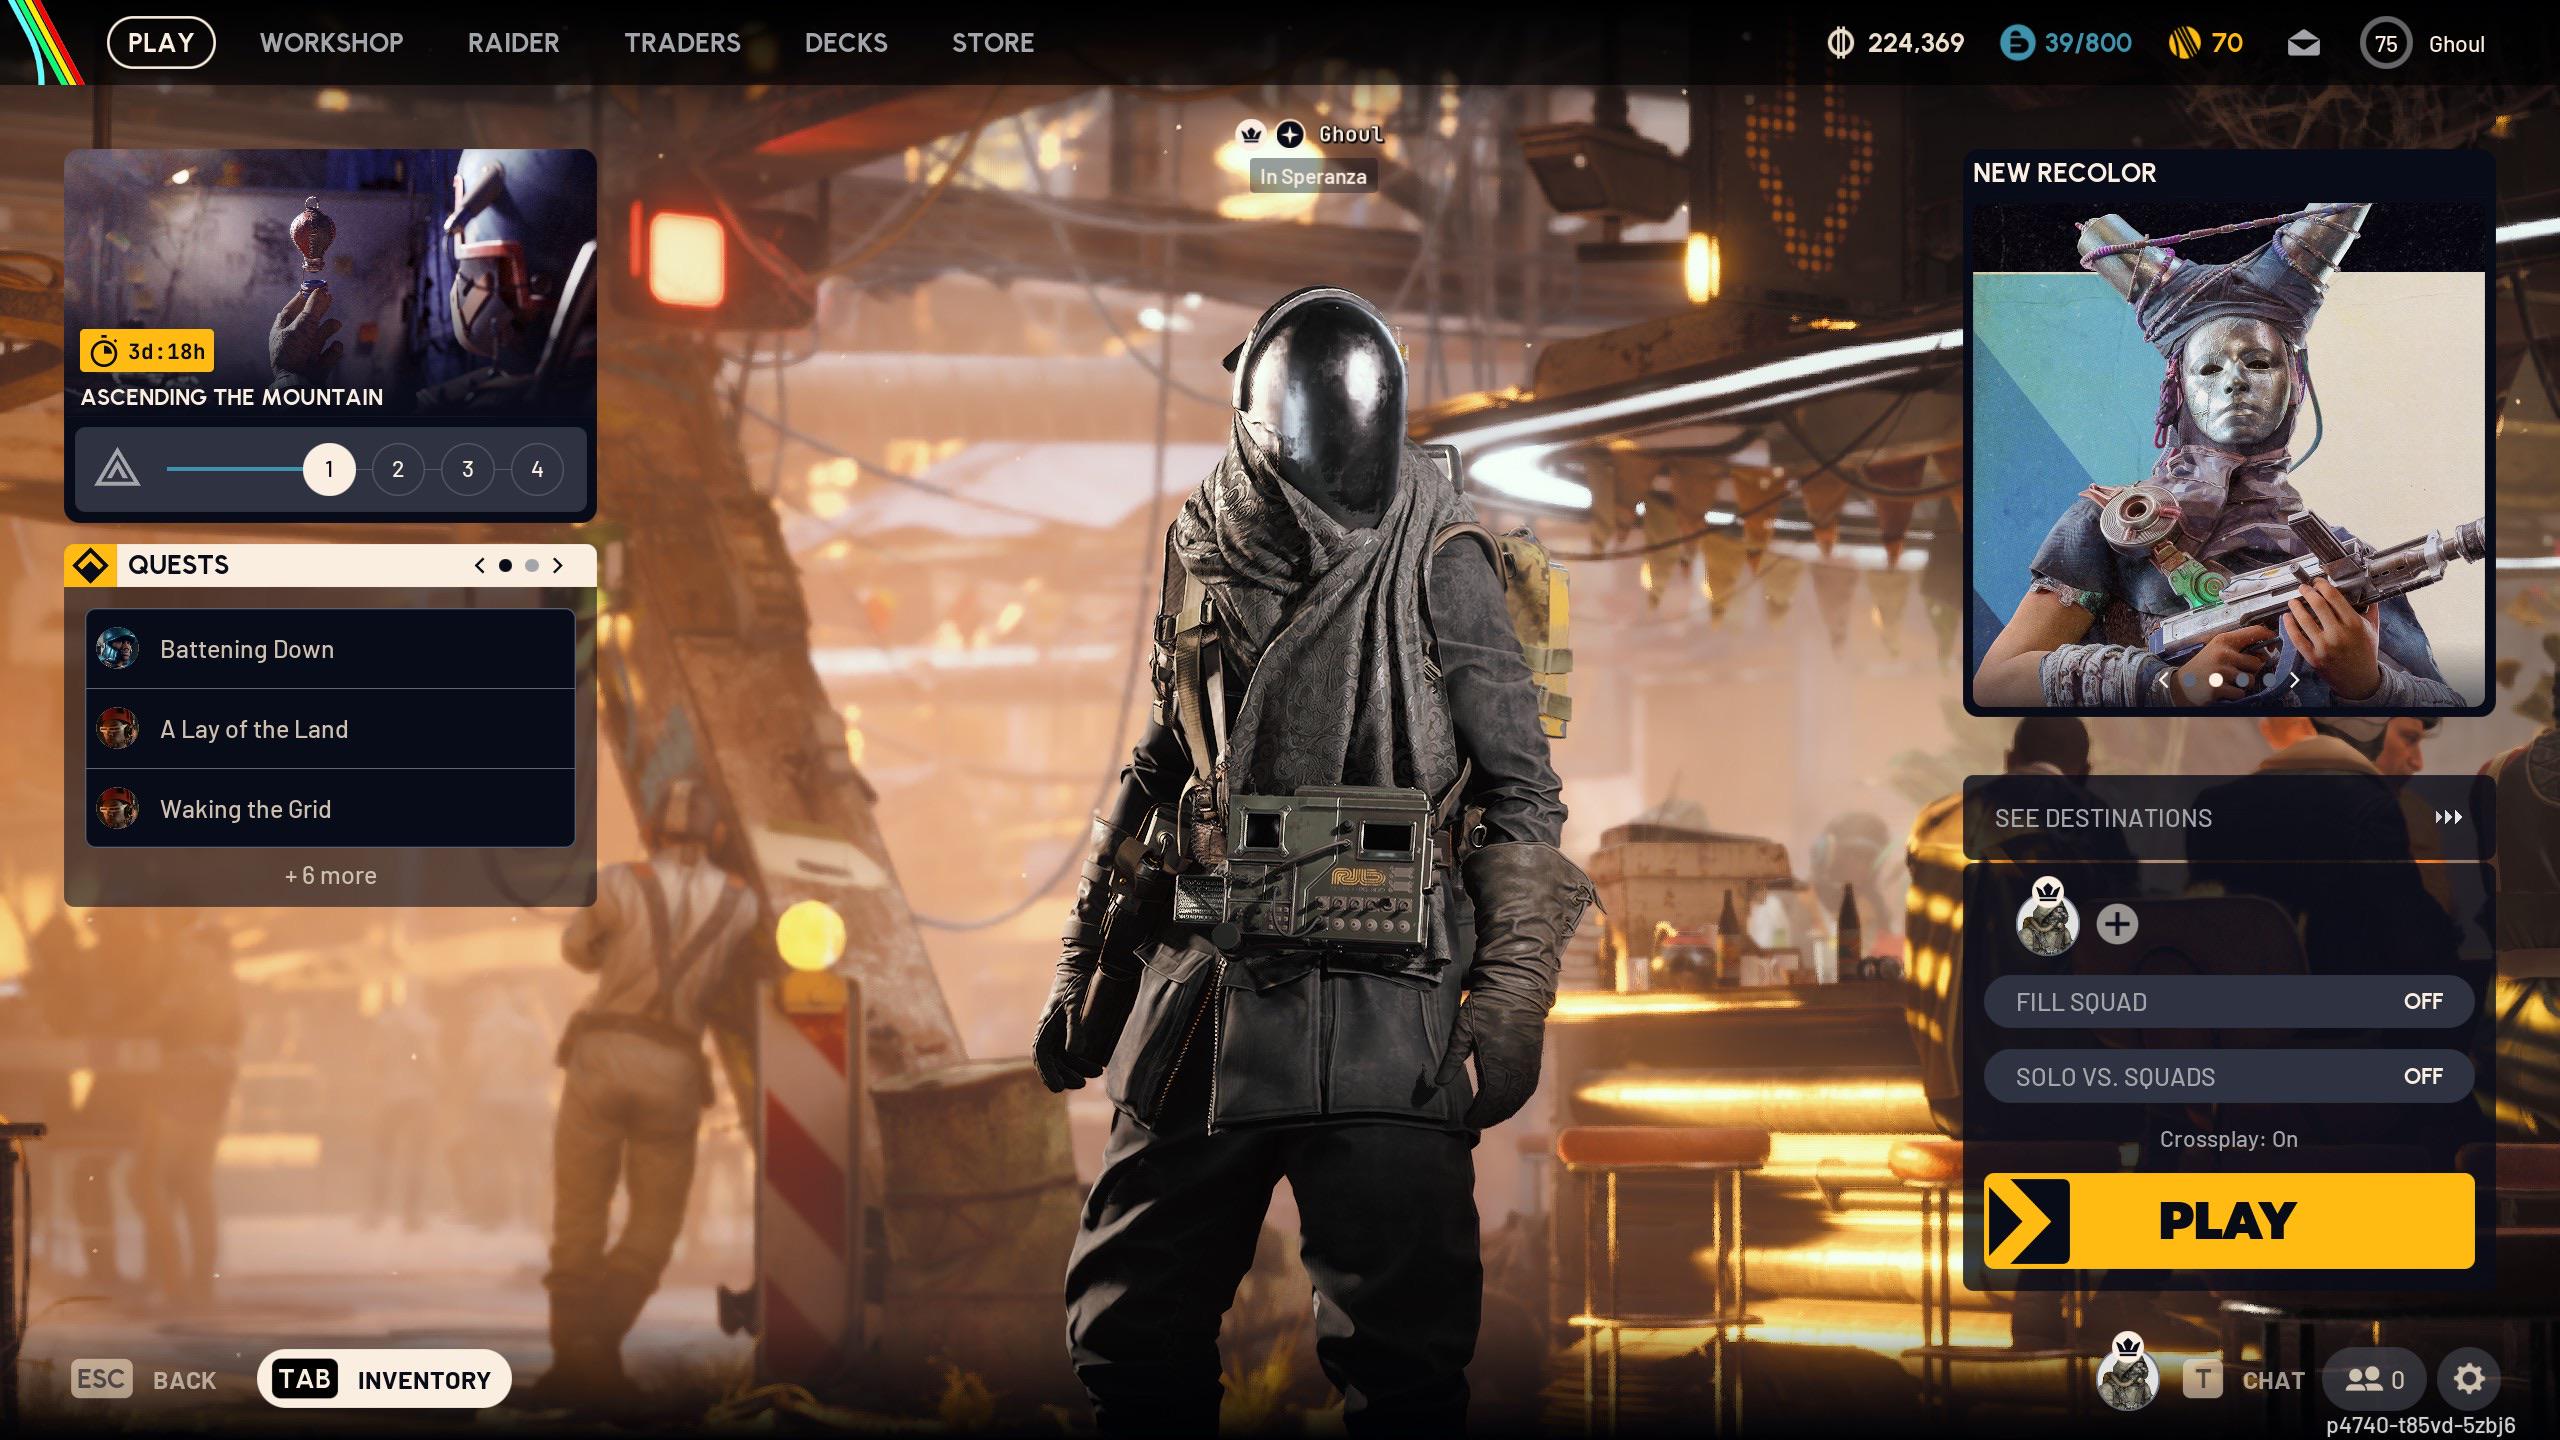Image resolution: width=2560 pixels, height=1440 pixels.
Task: Click the Battening Down quest giver portrait
Action: coord(117,649)
